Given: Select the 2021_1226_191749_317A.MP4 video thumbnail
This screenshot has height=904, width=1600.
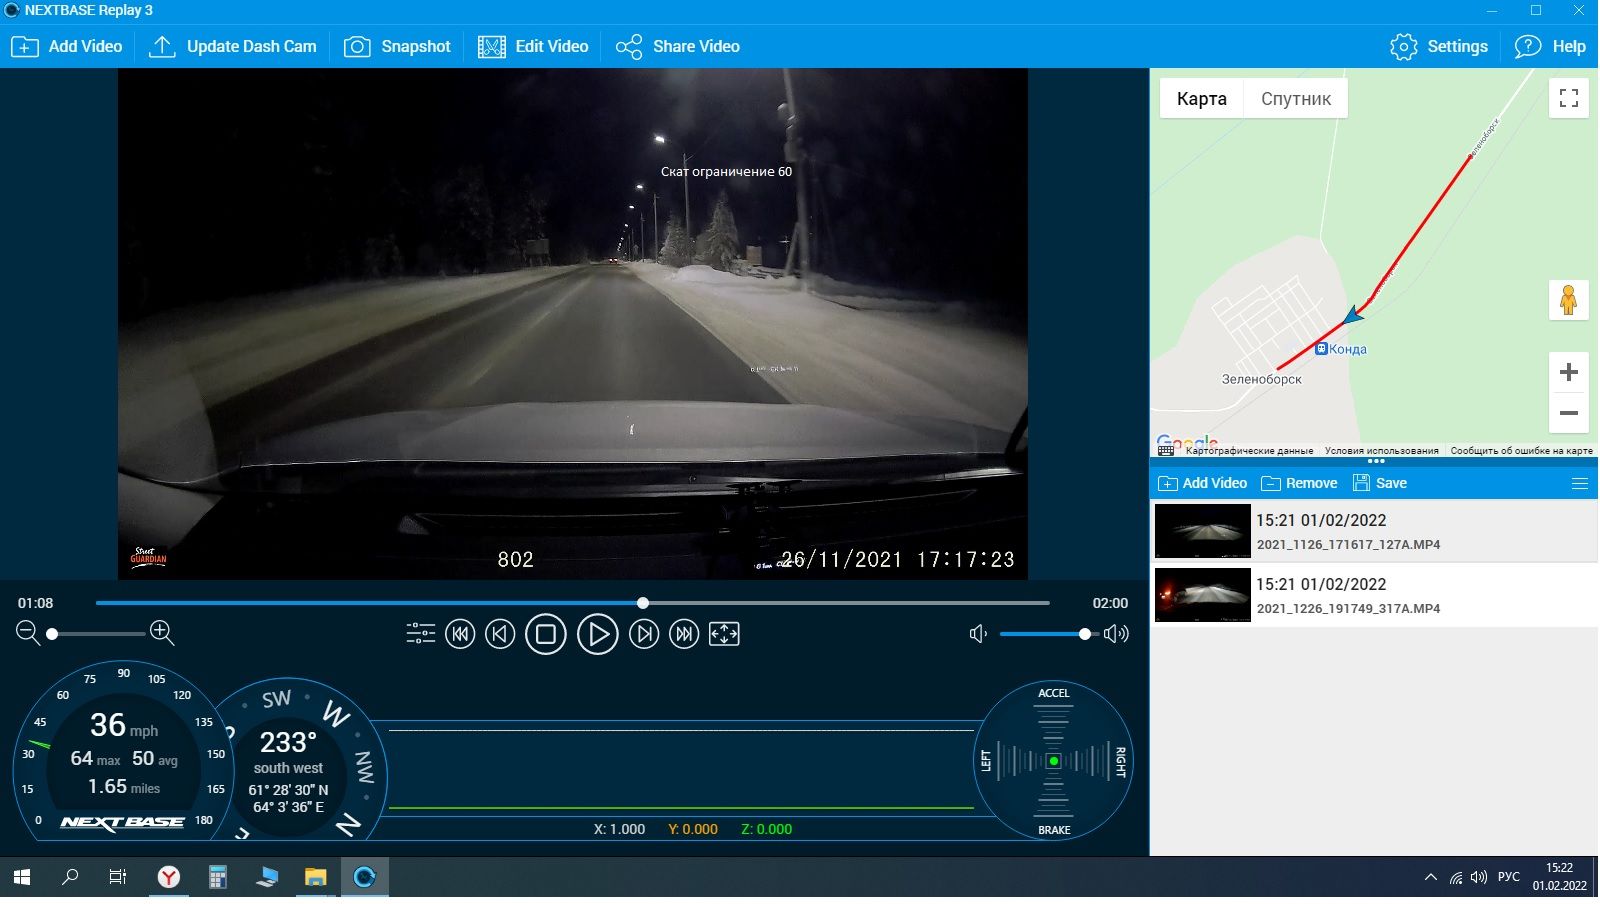Looking at the screenshot, I should (x=1202, y=595).
